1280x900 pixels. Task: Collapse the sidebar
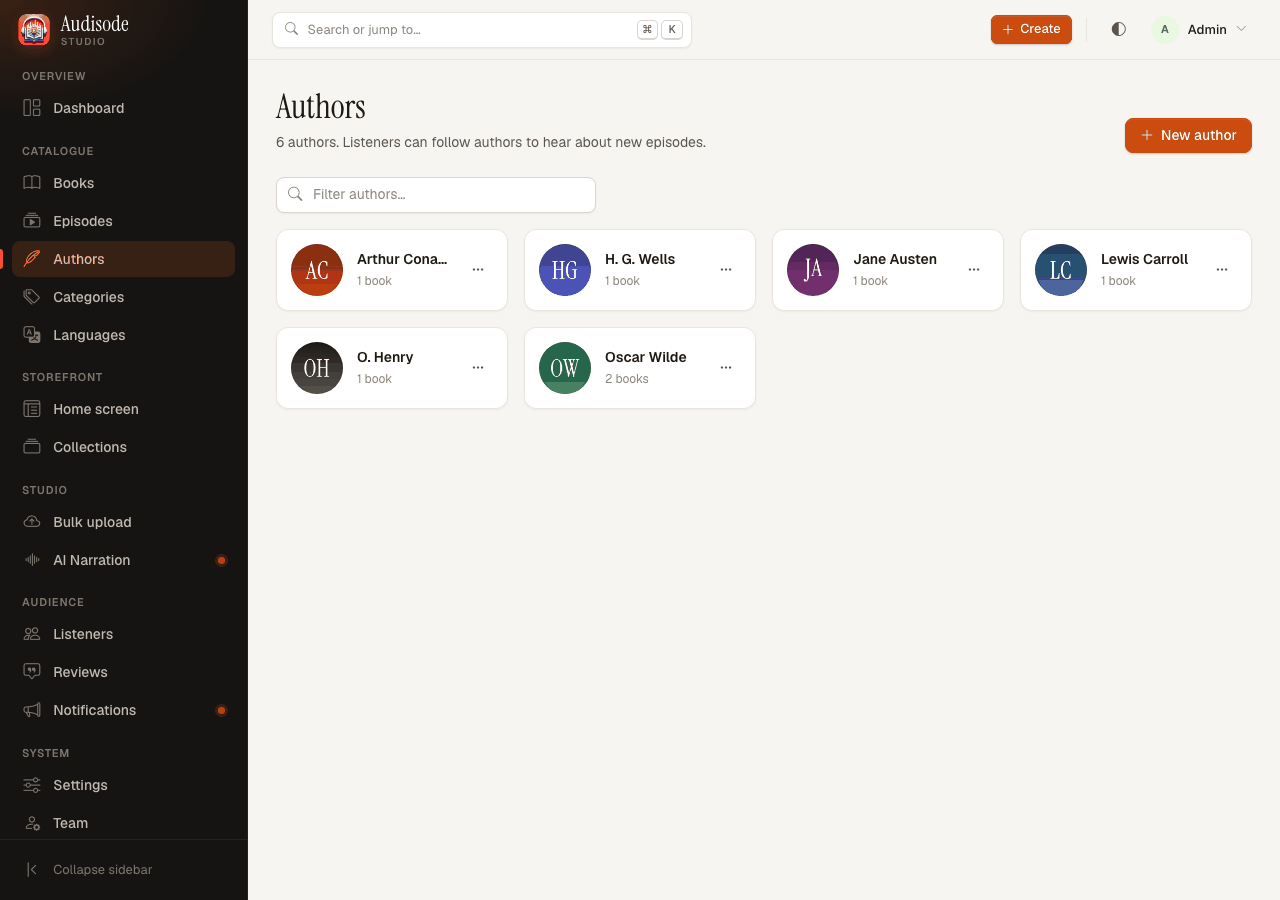click(124, 870)
